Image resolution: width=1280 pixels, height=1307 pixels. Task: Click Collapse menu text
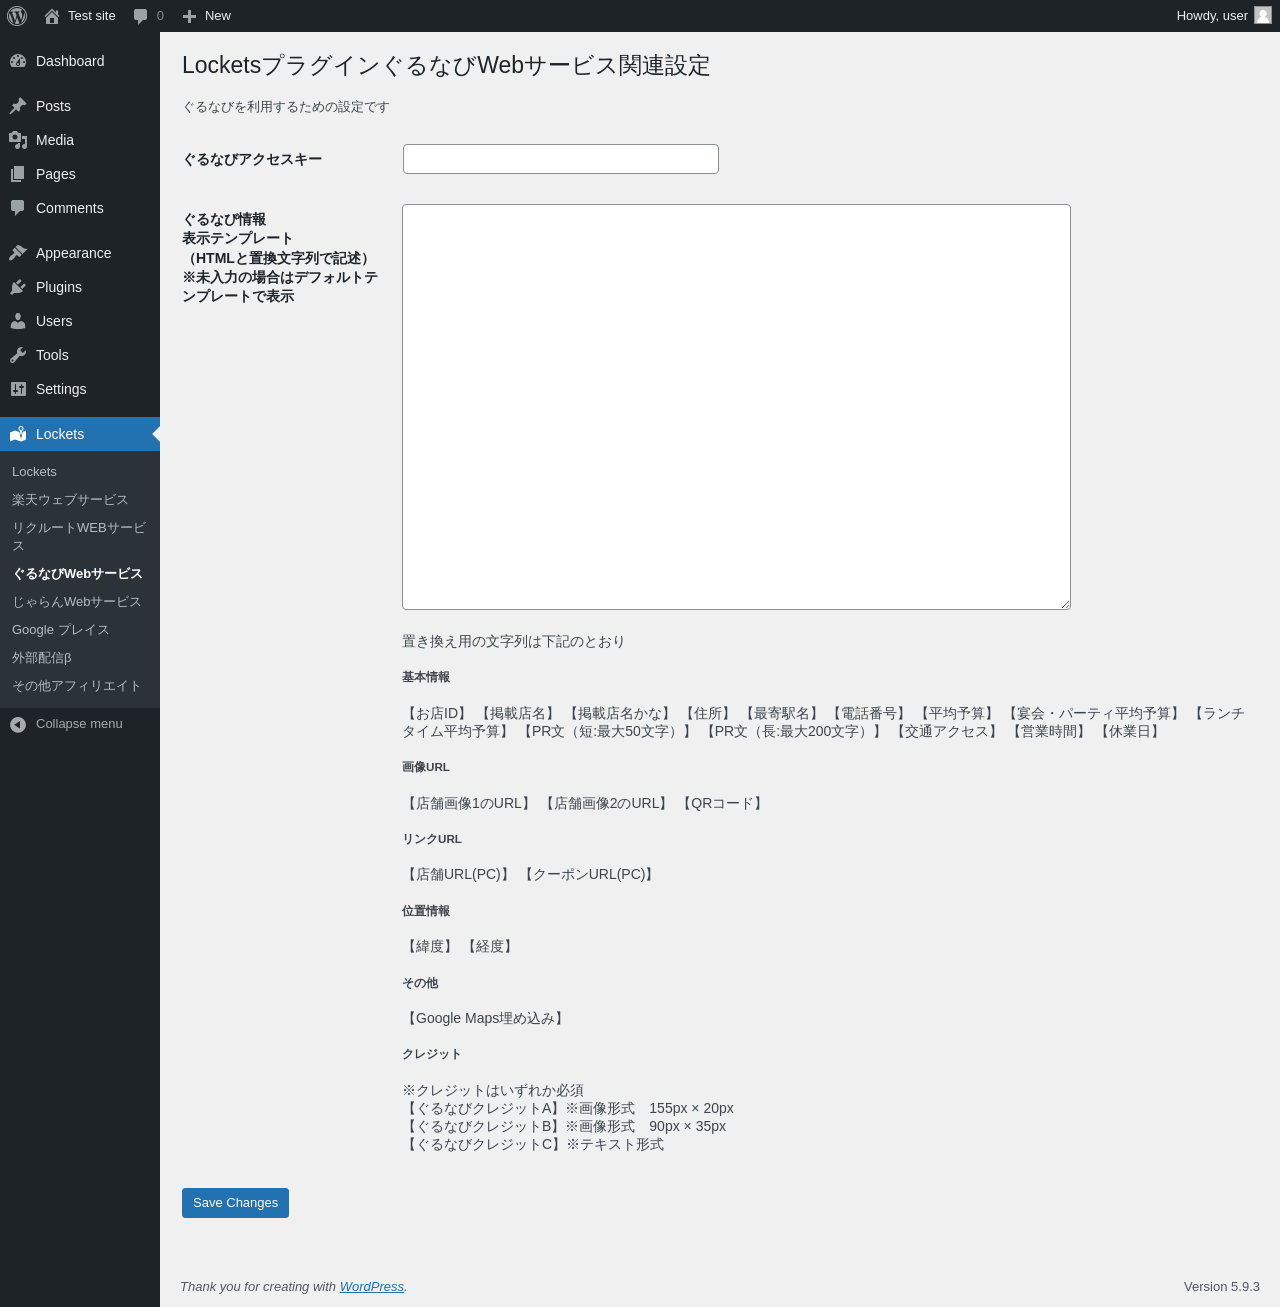click(x=79, y=724)
